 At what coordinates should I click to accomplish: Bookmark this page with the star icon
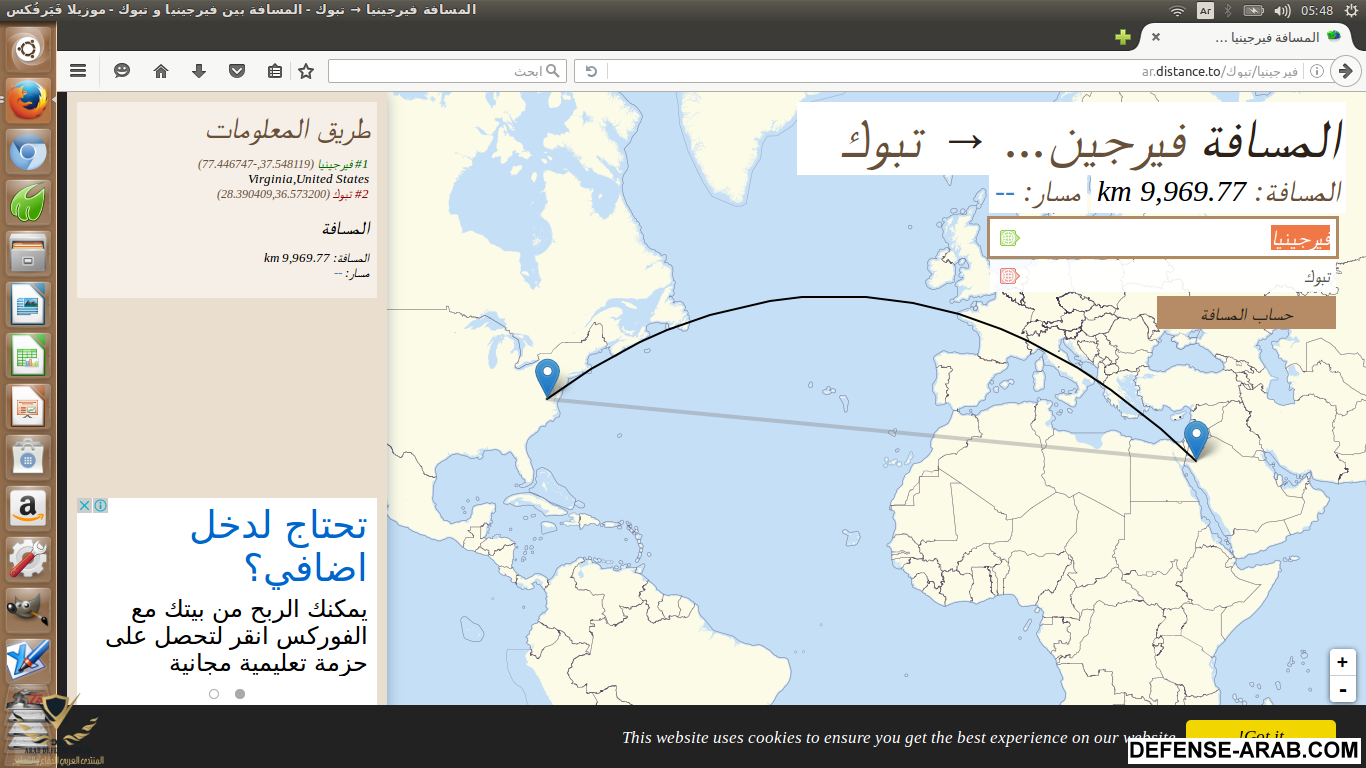(307, 71)
